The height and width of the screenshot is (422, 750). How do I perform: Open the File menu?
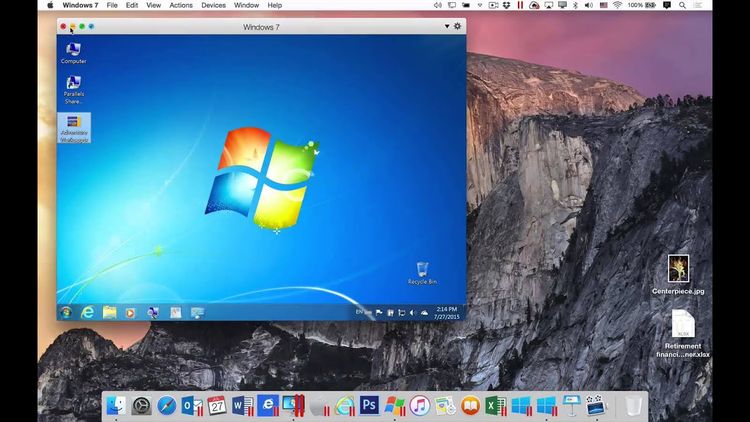point(112,5)
